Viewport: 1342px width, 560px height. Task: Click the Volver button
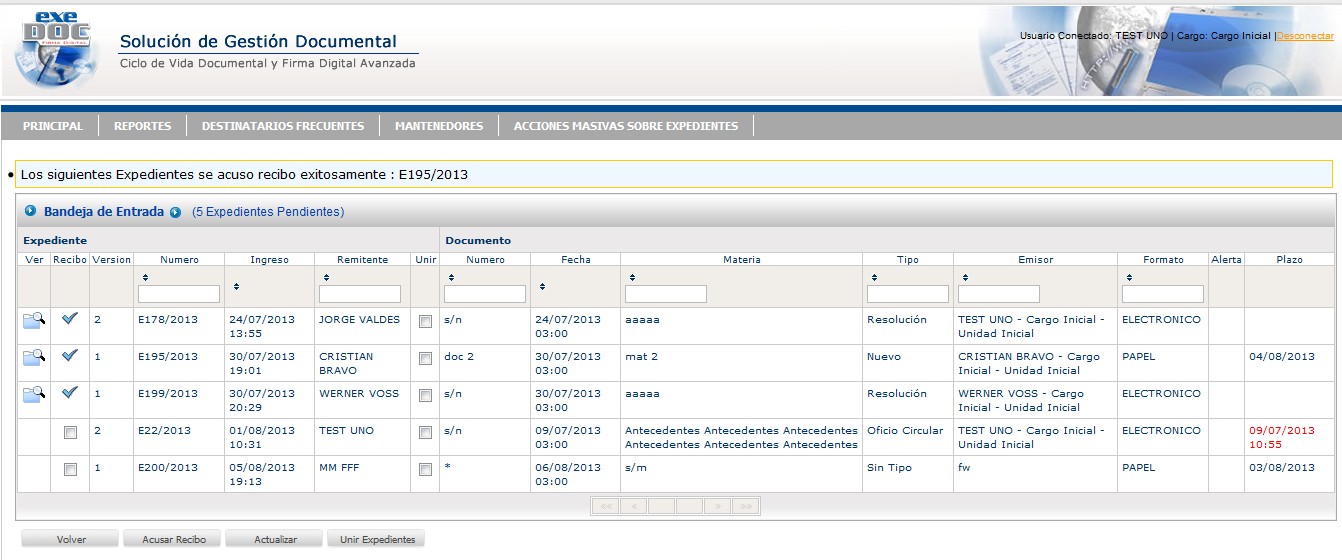point(71,539)
